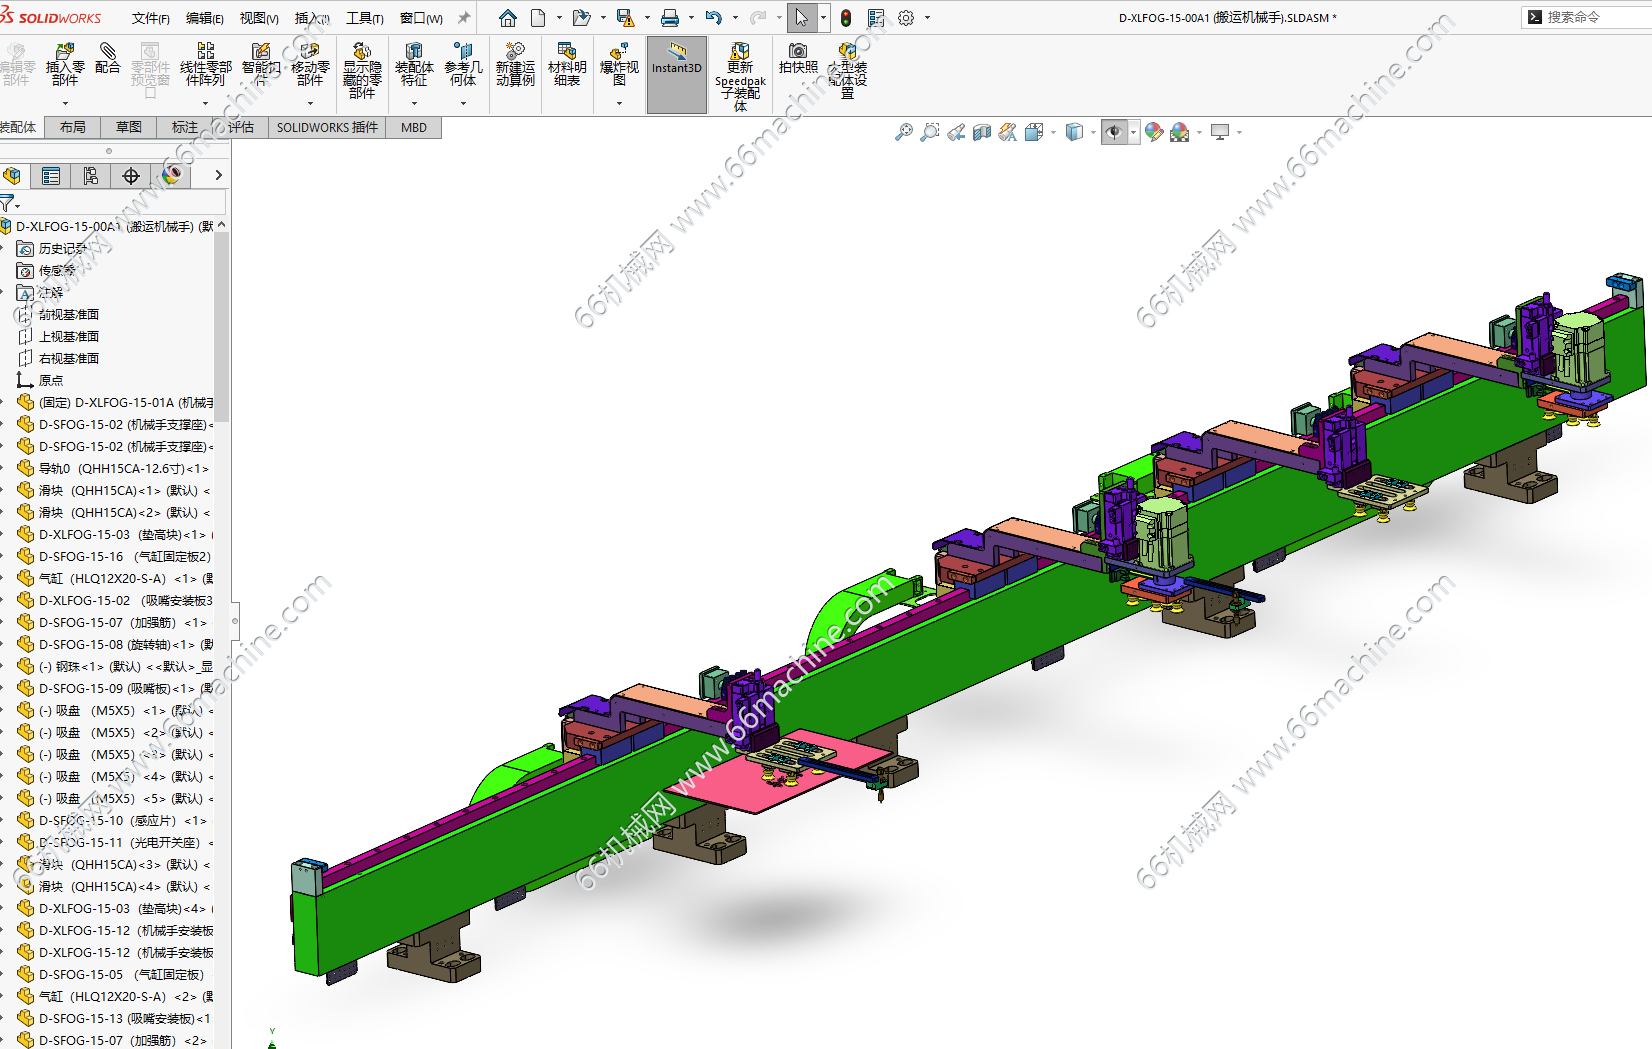Click 拍快照 (Take Snapshot) camera icon

coord(798,59)
